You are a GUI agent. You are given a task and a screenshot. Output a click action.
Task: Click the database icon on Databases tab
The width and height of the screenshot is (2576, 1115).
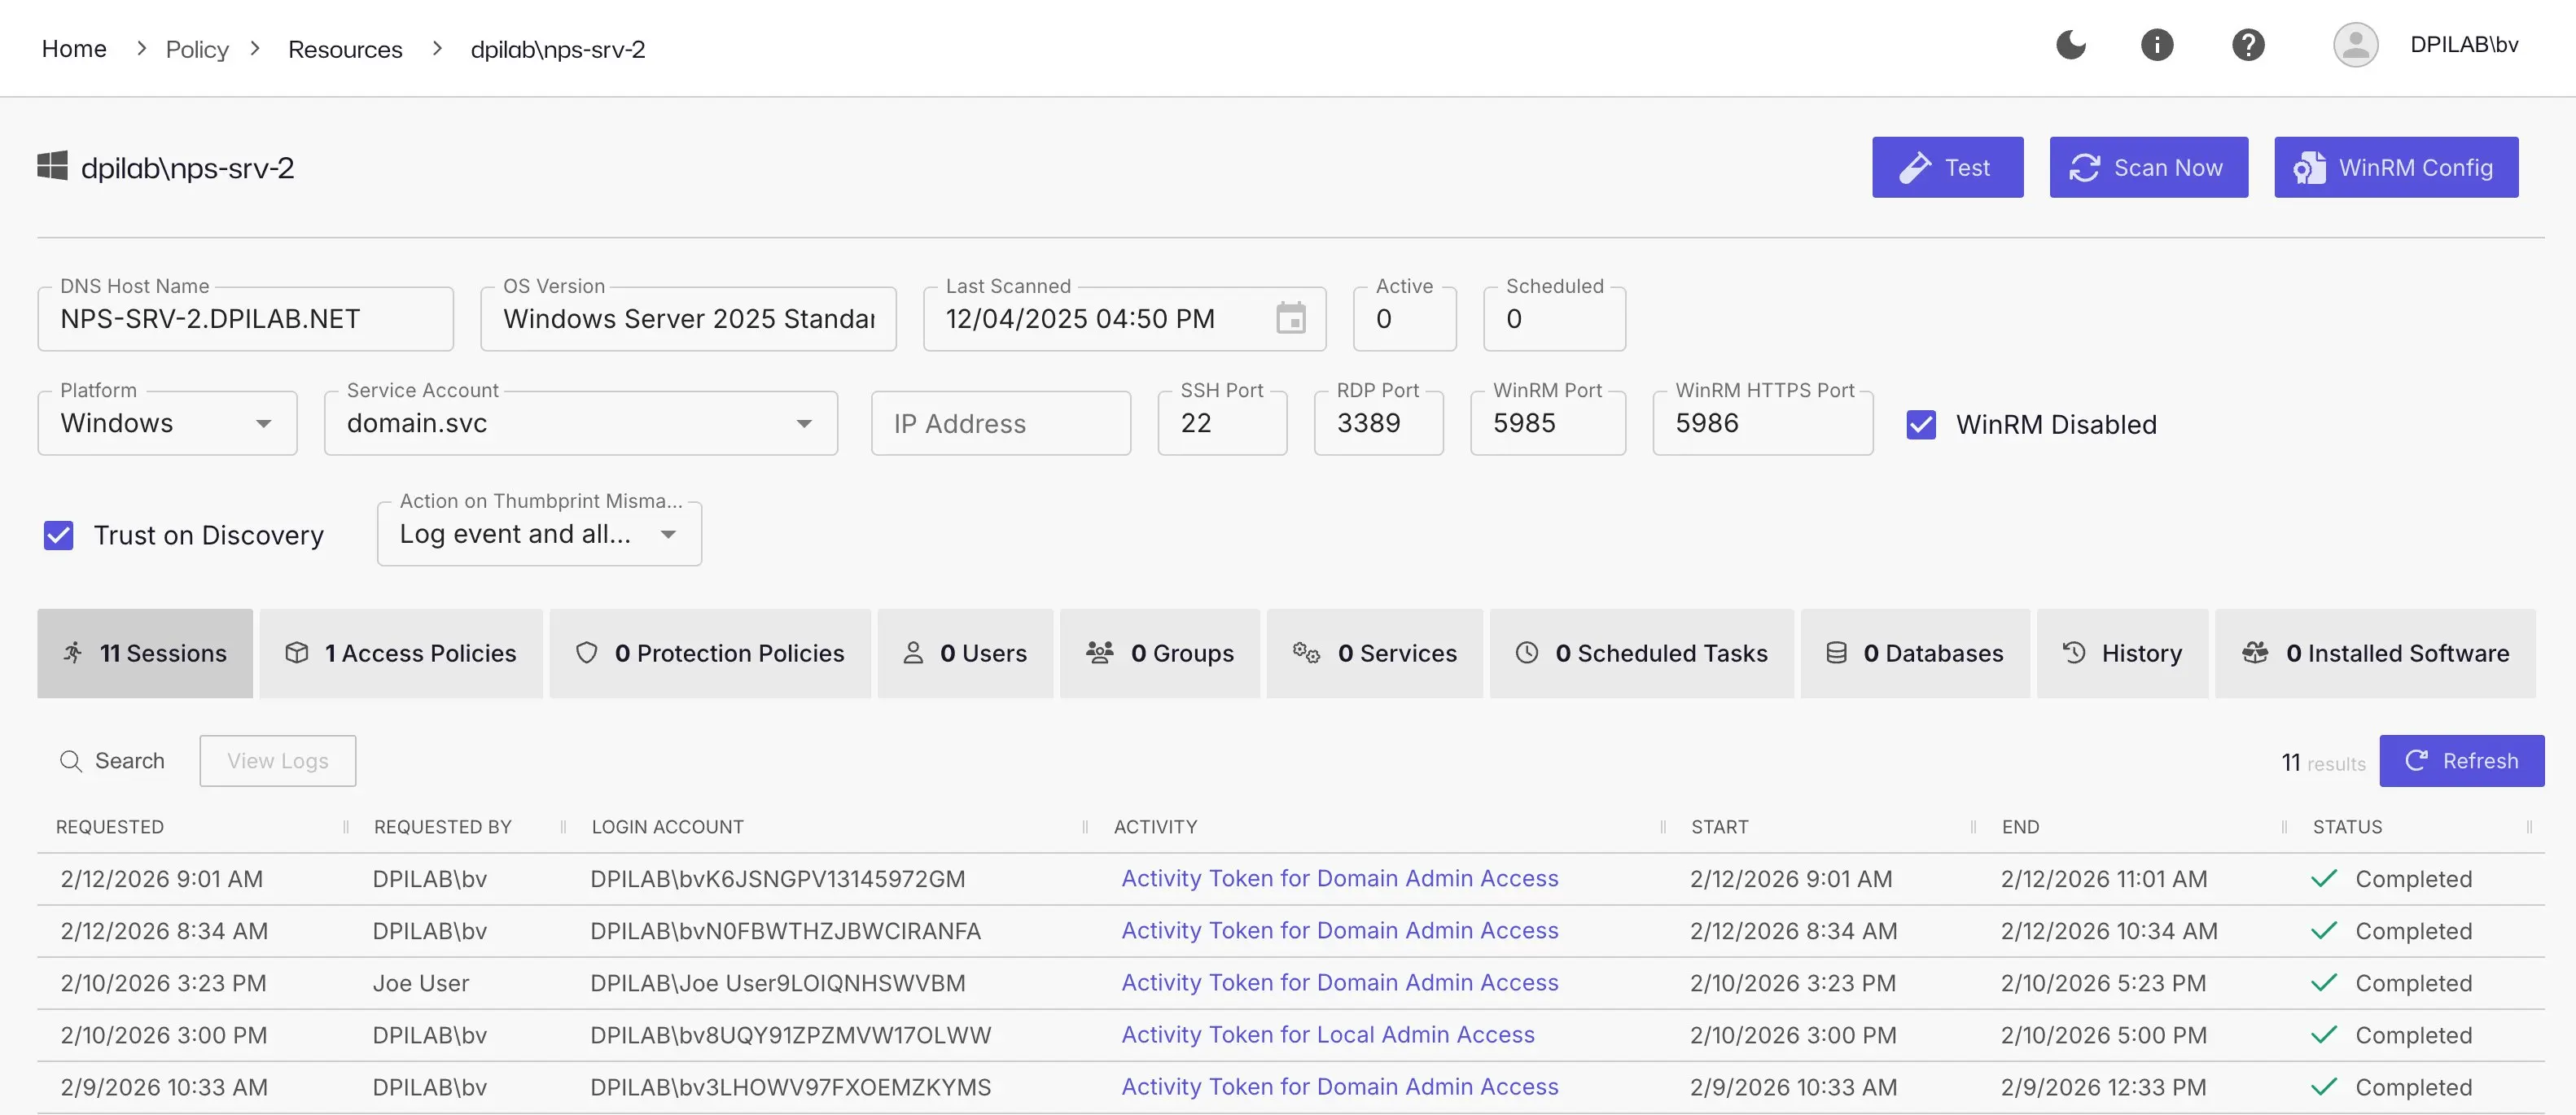click(x=1836, y=653)
